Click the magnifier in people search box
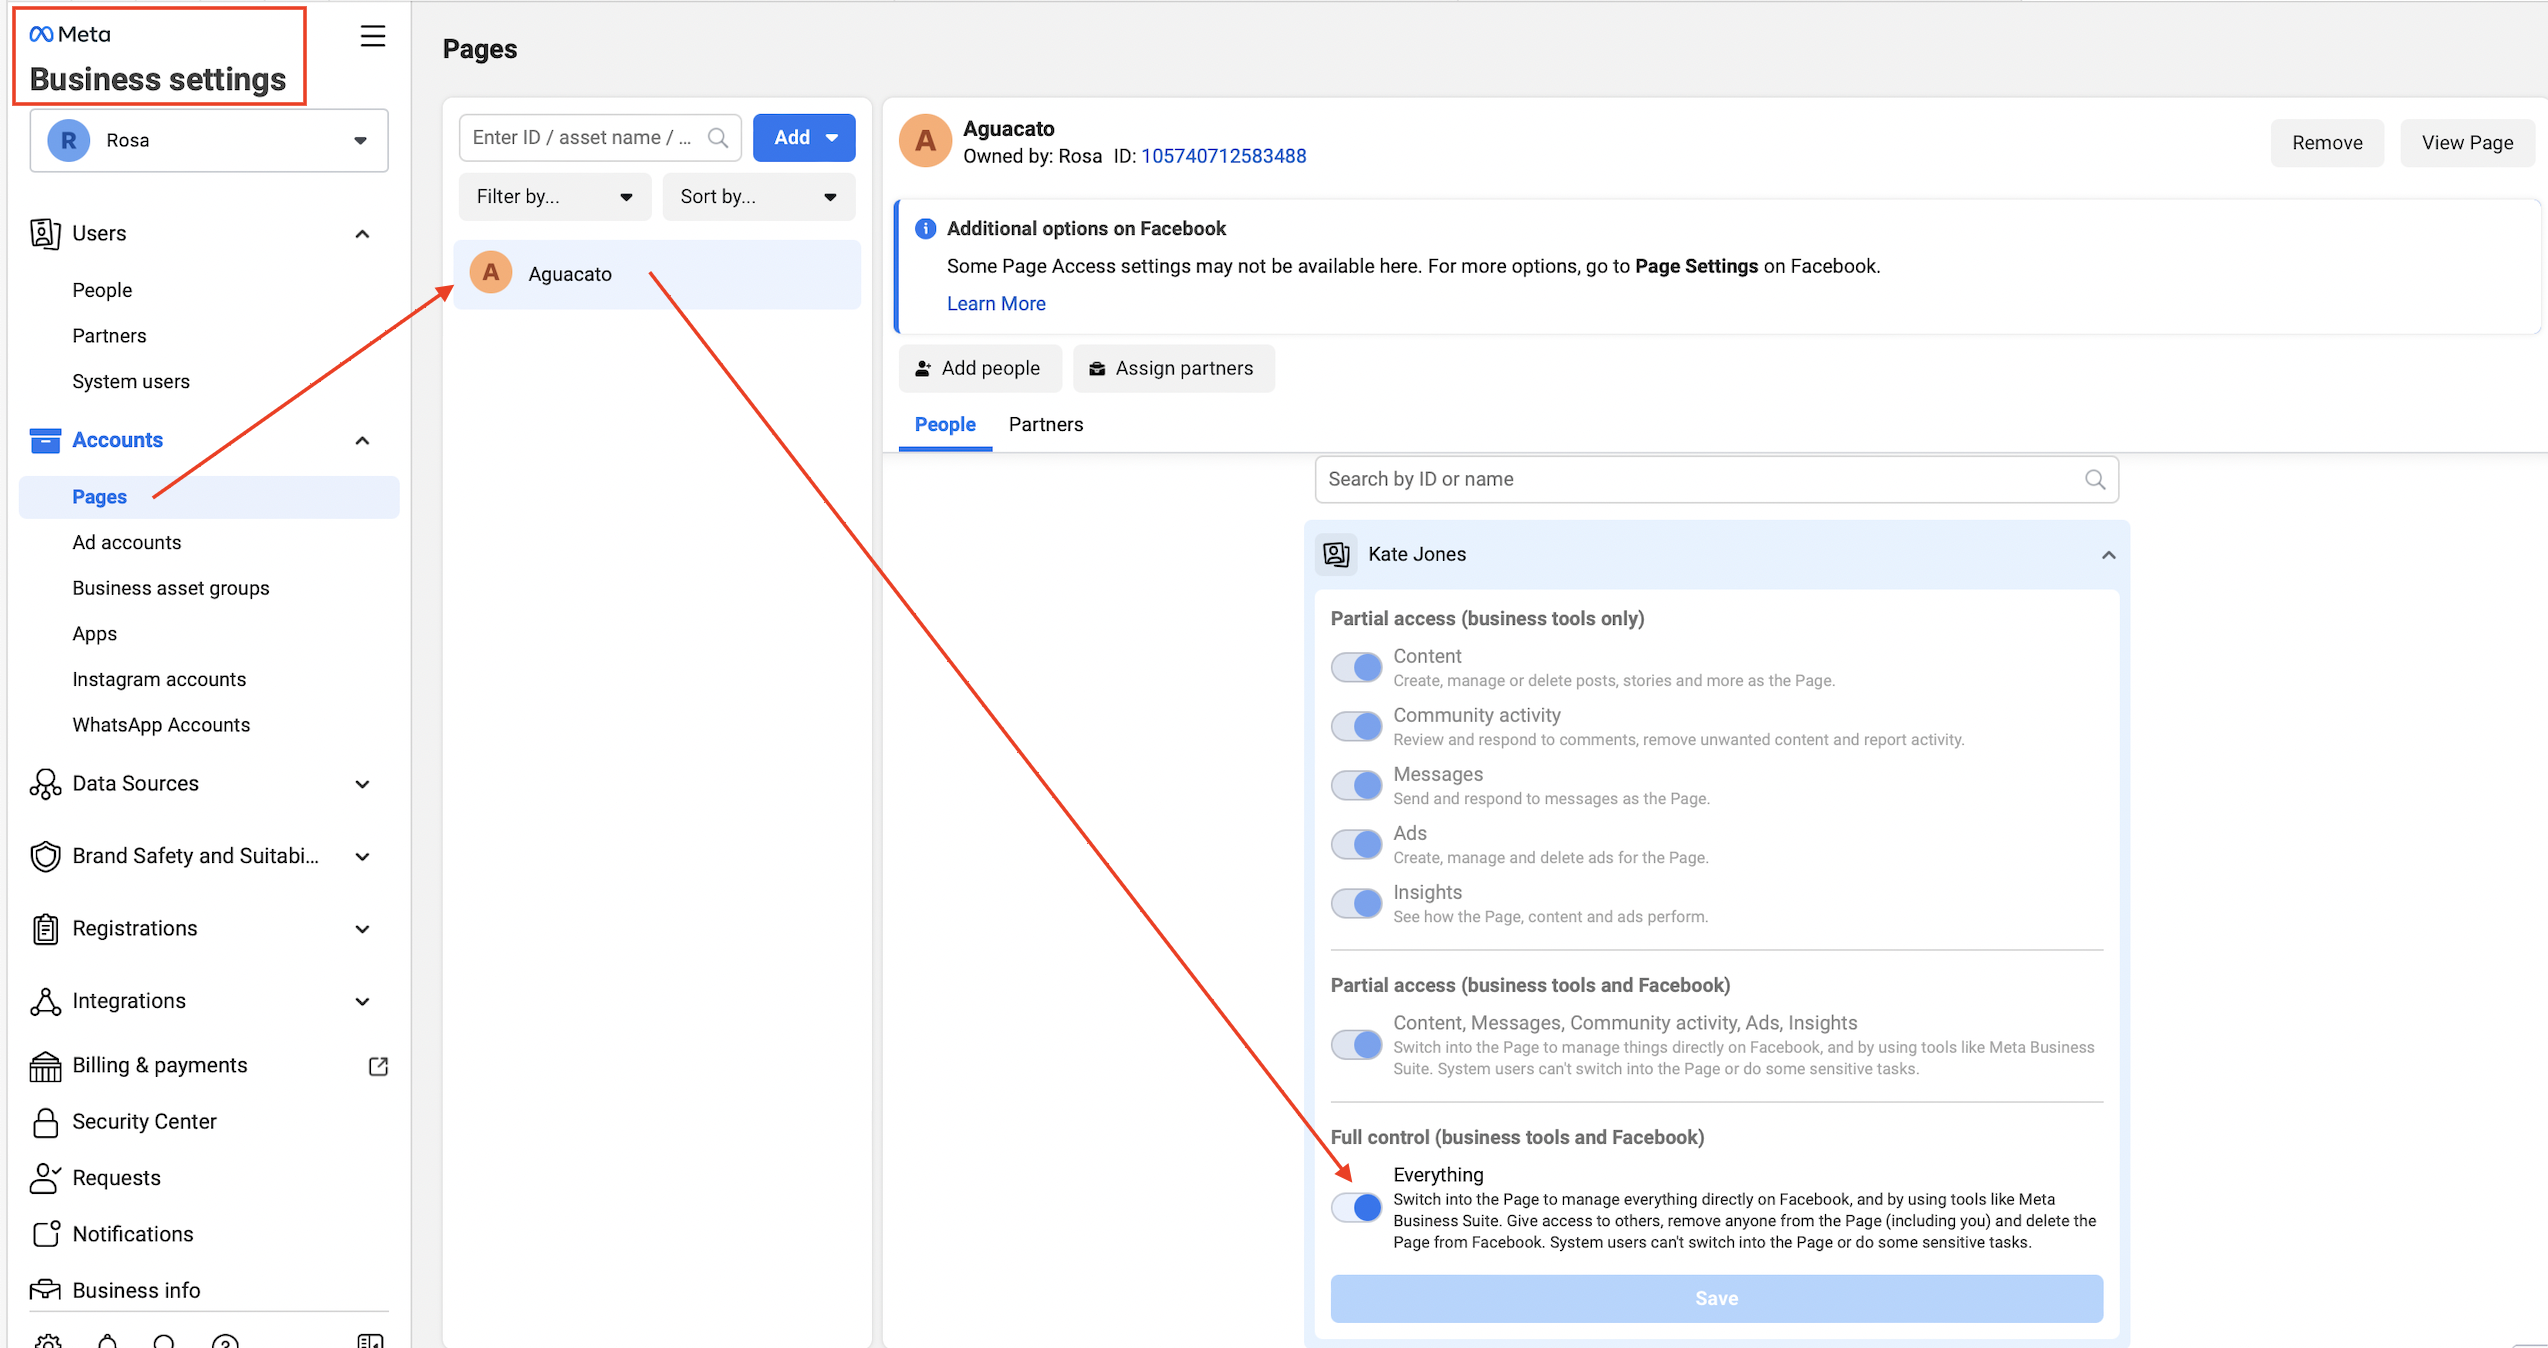Viewport: 2548px width, 1348px height. [x=2095, y=480]
